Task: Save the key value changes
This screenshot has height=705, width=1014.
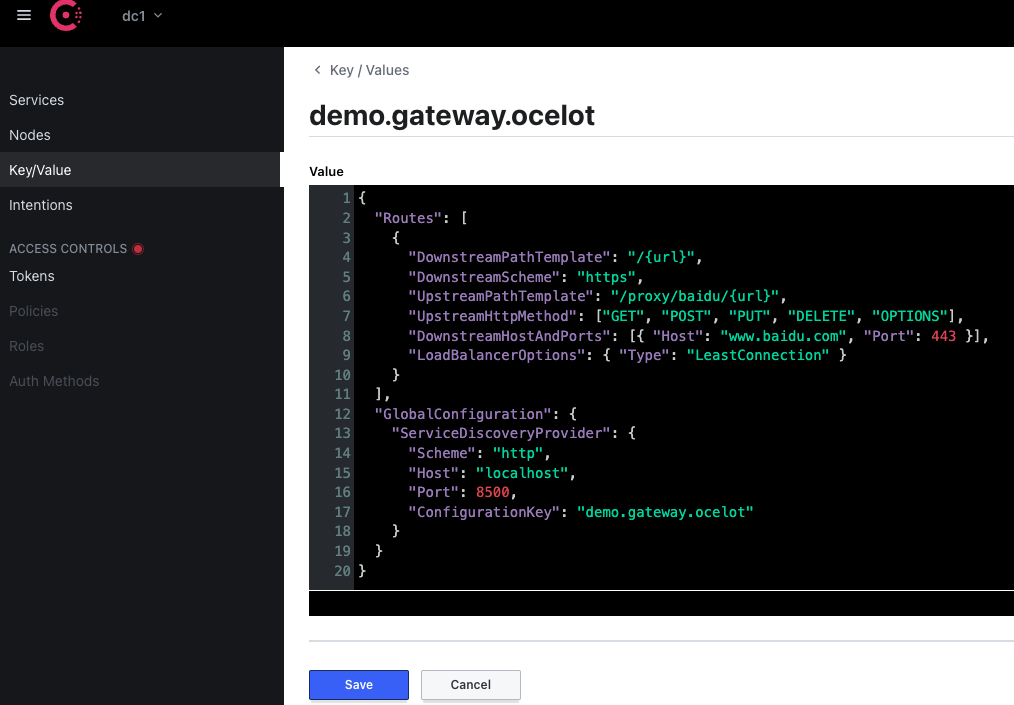Action: pyautogui.click(x=358, y=685)
